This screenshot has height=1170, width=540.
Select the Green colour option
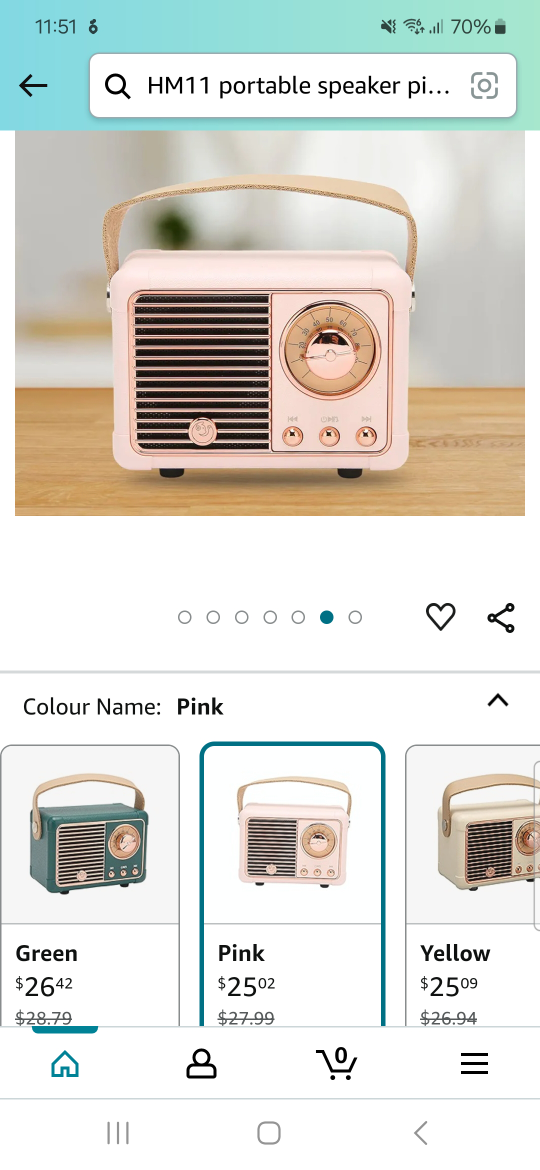click(x=90, y=886)
